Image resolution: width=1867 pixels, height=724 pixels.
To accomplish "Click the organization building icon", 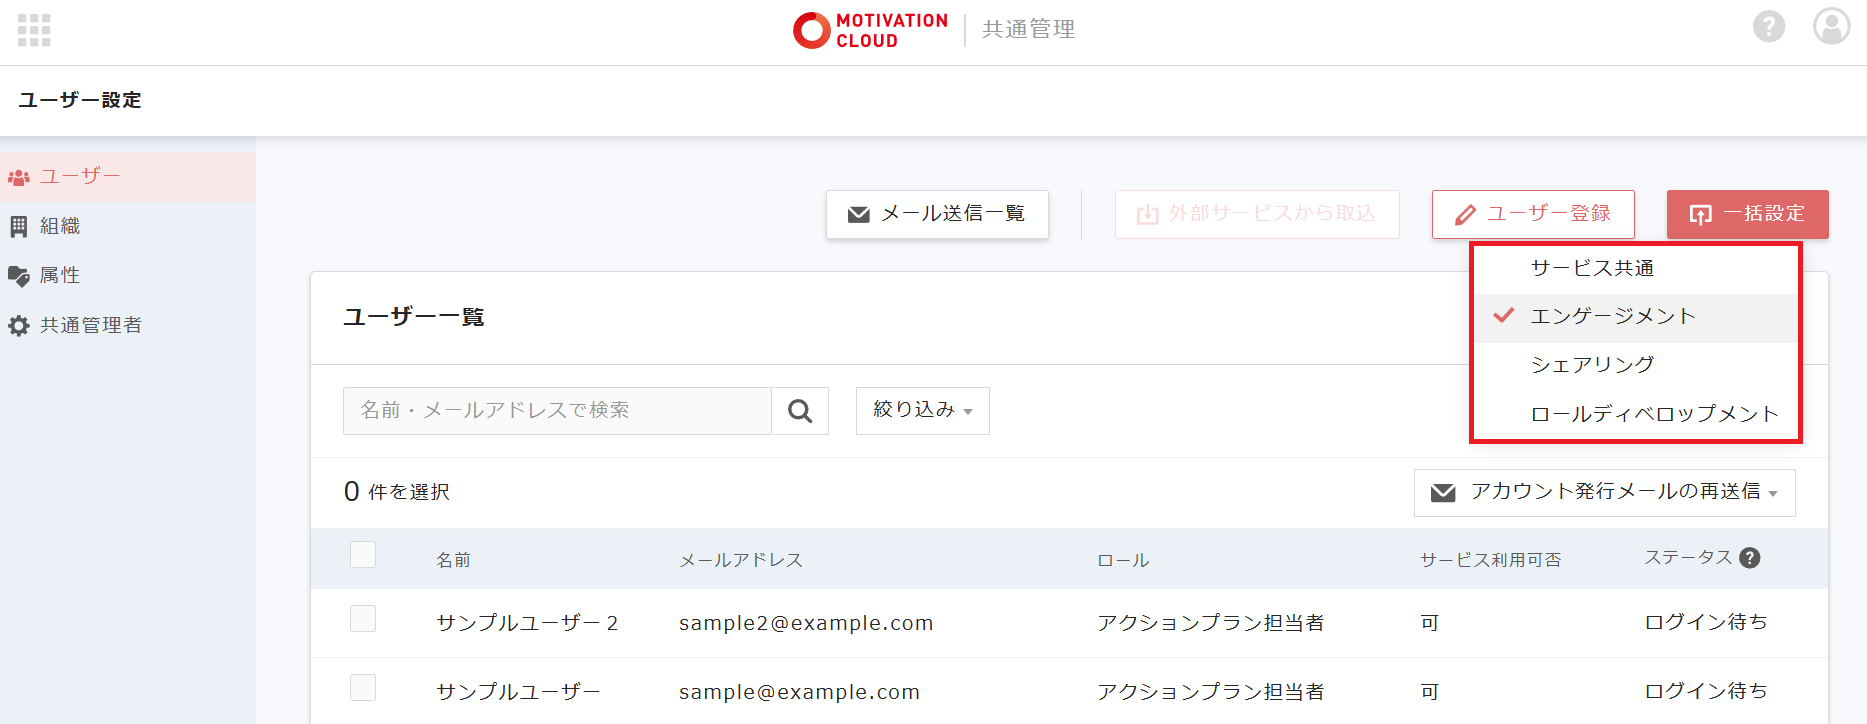I will [19, 227].
